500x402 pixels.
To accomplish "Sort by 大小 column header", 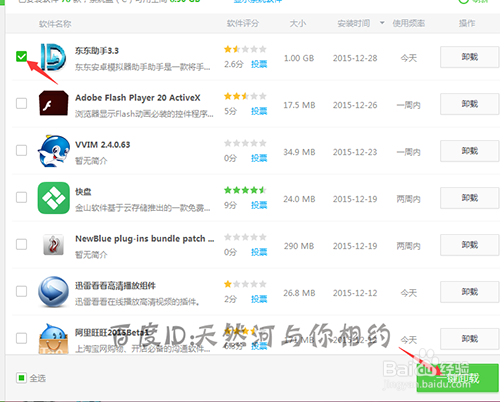I will pyautogui.click(x=298, y=23).
